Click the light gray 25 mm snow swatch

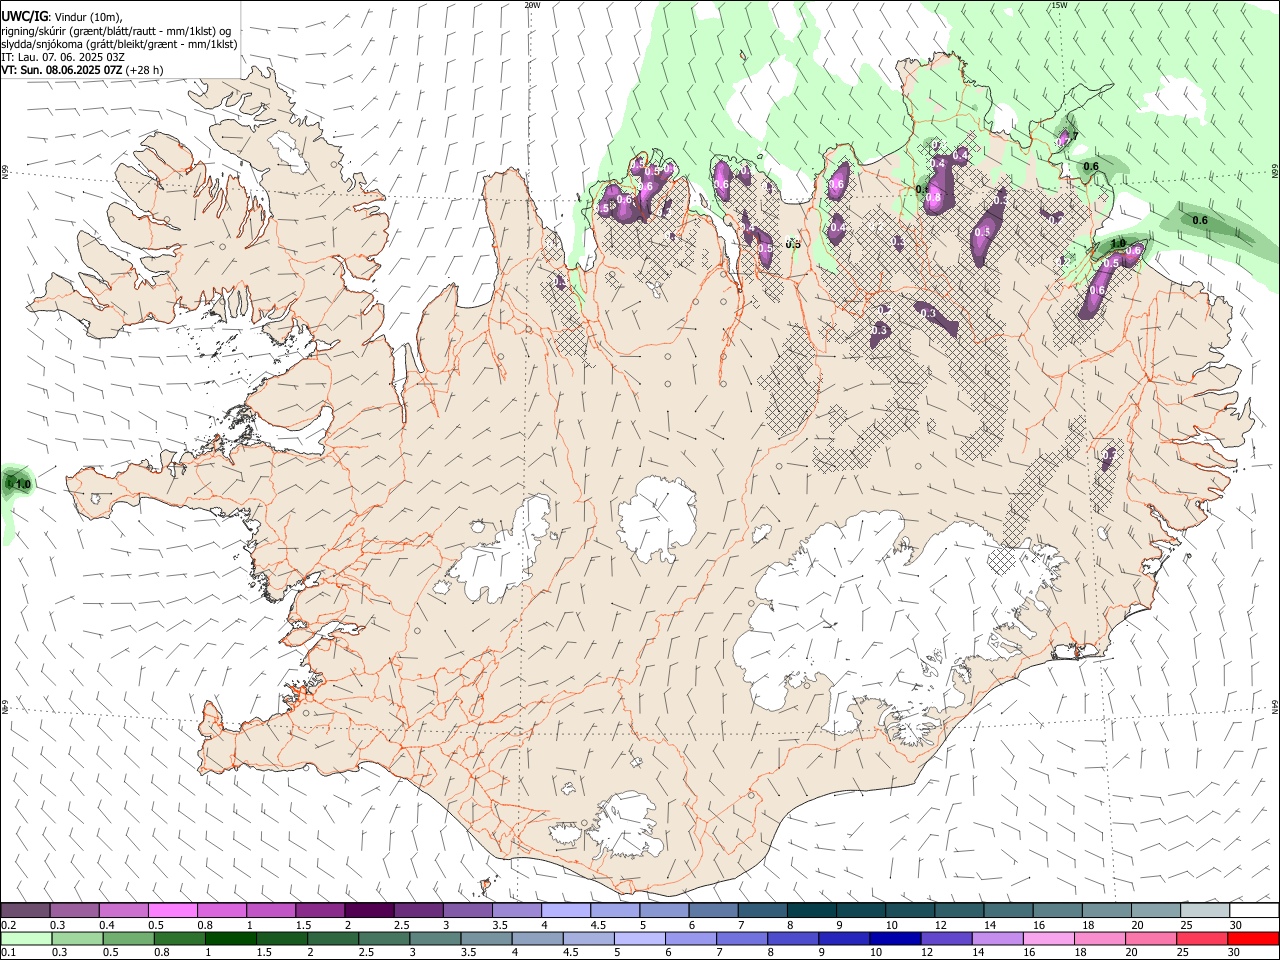1205,910
